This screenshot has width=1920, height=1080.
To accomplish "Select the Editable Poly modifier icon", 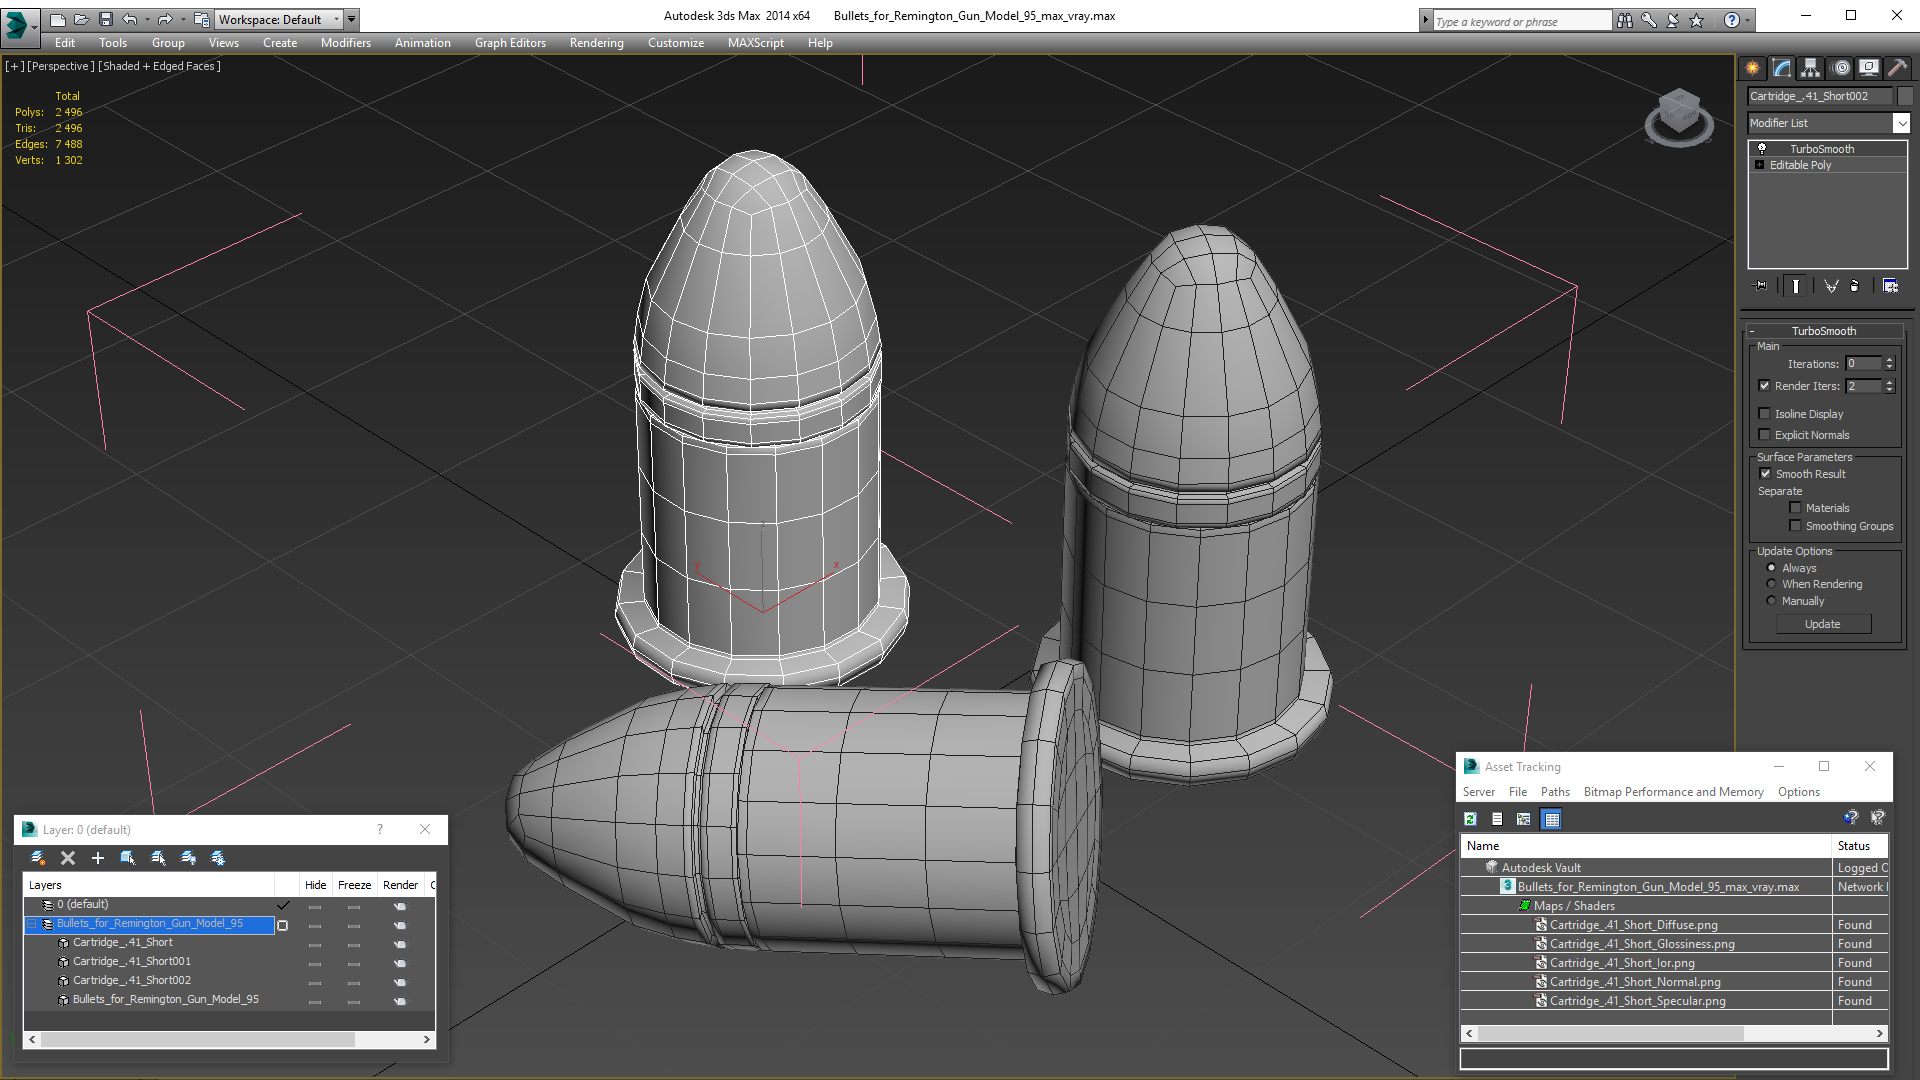I will coord(1760,165).
